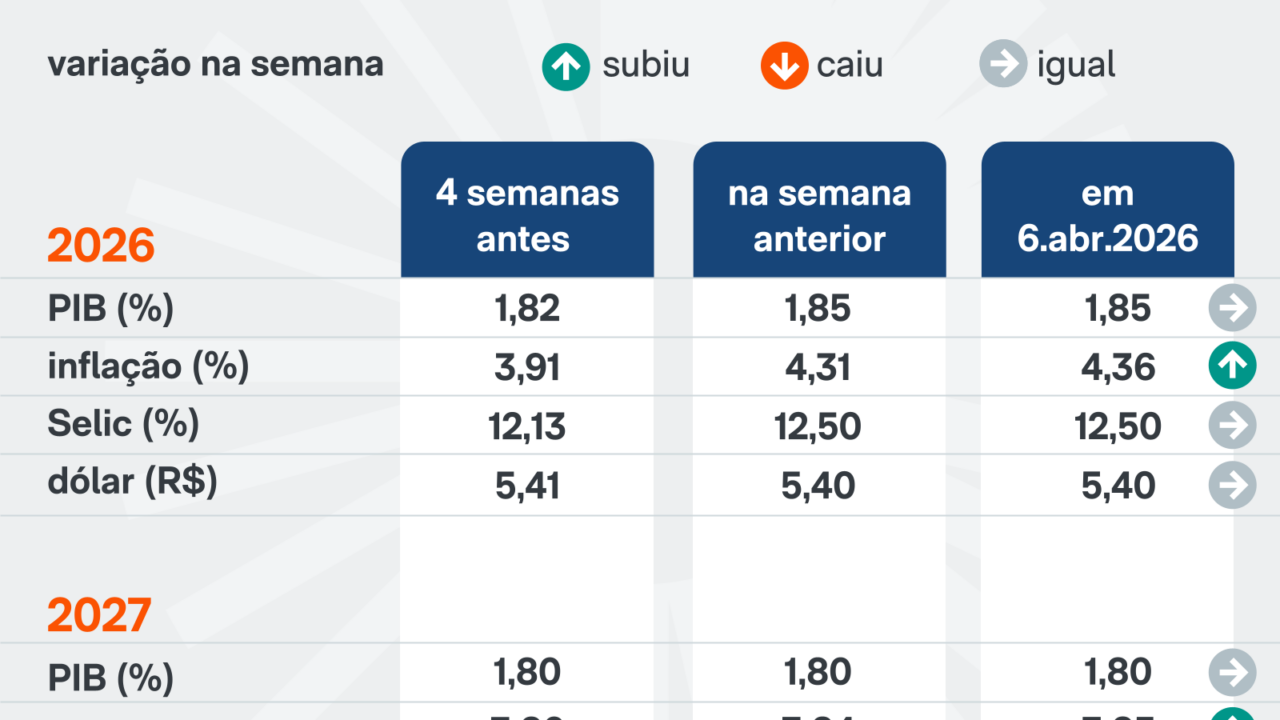The image size is (1280, 720).
Task: Click the 5,41 dólar value
Action: [527, 486]
